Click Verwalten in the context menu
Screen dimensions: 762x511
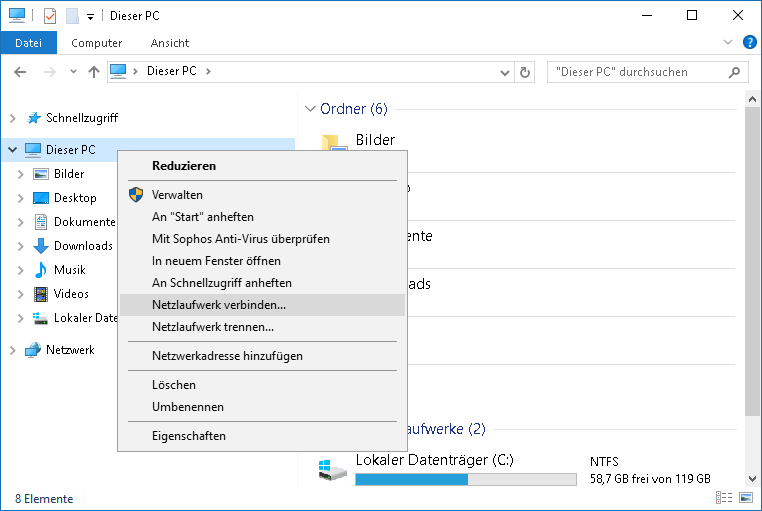177,195
